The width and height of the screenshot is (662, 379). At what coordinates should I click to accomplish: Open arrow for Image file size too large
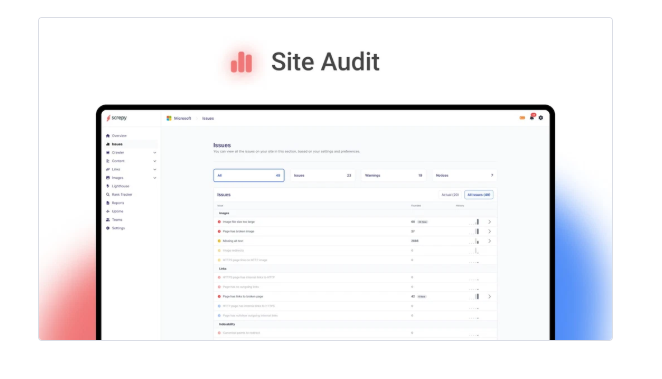click(x=490, y=222)
